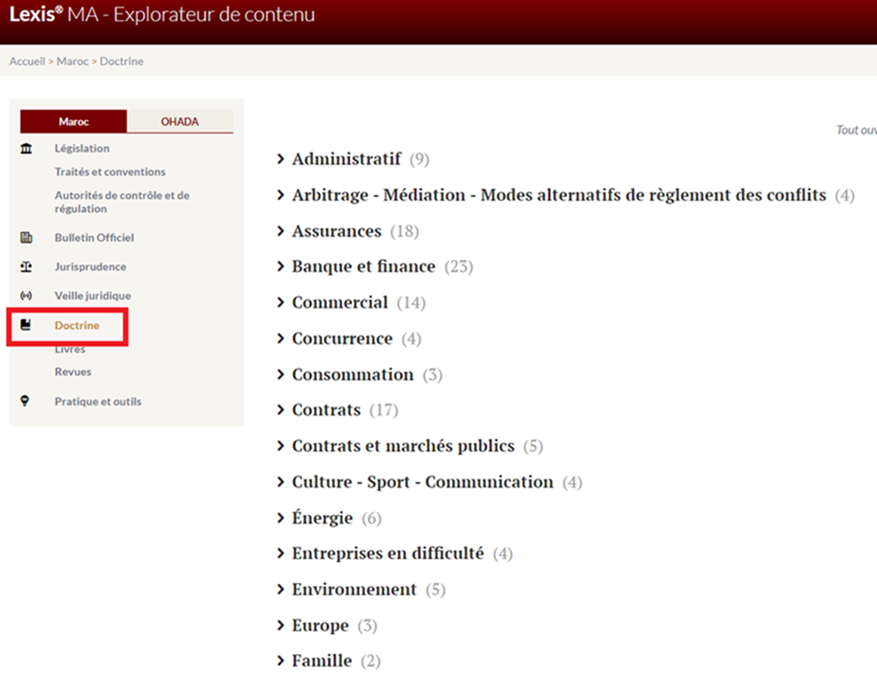Open the Culture - Sport - Communication title
Screen dimensions: 877x686
pyautogui.click(x=423, y=481)
